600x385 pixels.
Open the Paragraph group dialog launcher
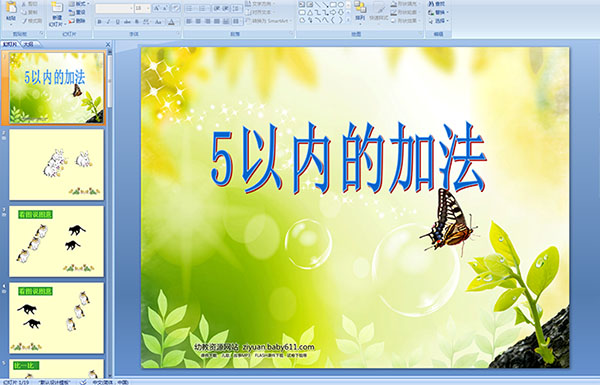(291, 34)
